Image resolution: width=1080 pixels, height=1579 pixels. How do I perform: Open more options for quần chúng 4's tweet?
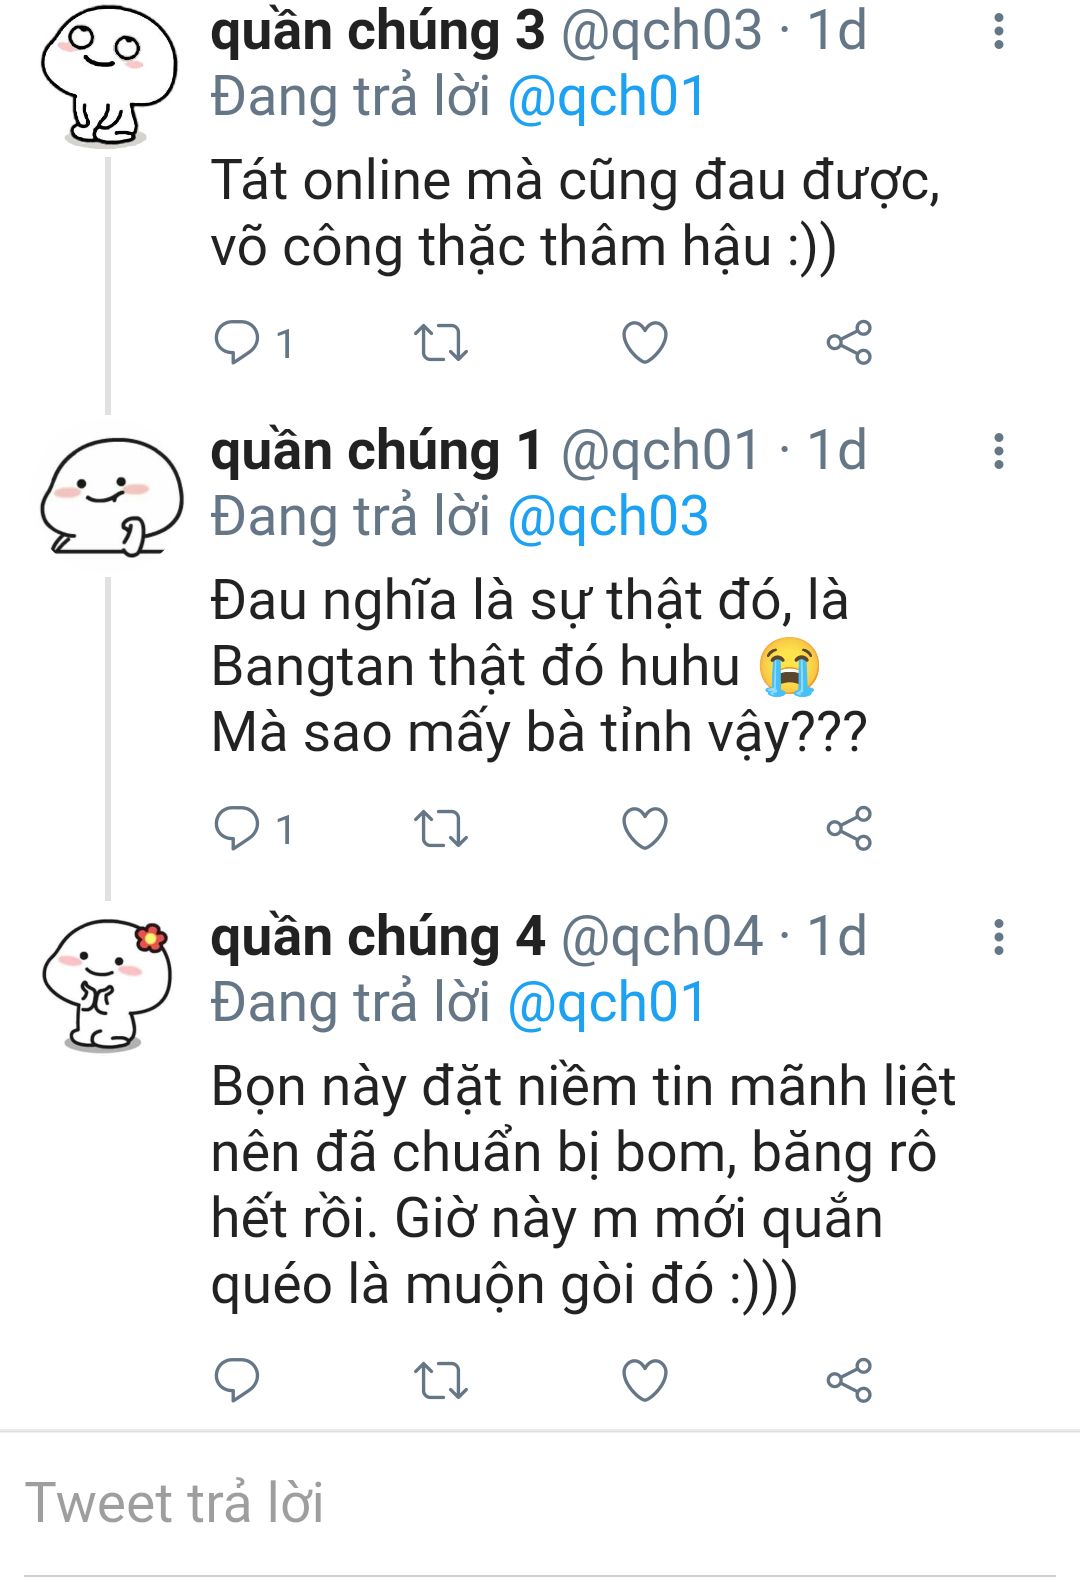998,938
